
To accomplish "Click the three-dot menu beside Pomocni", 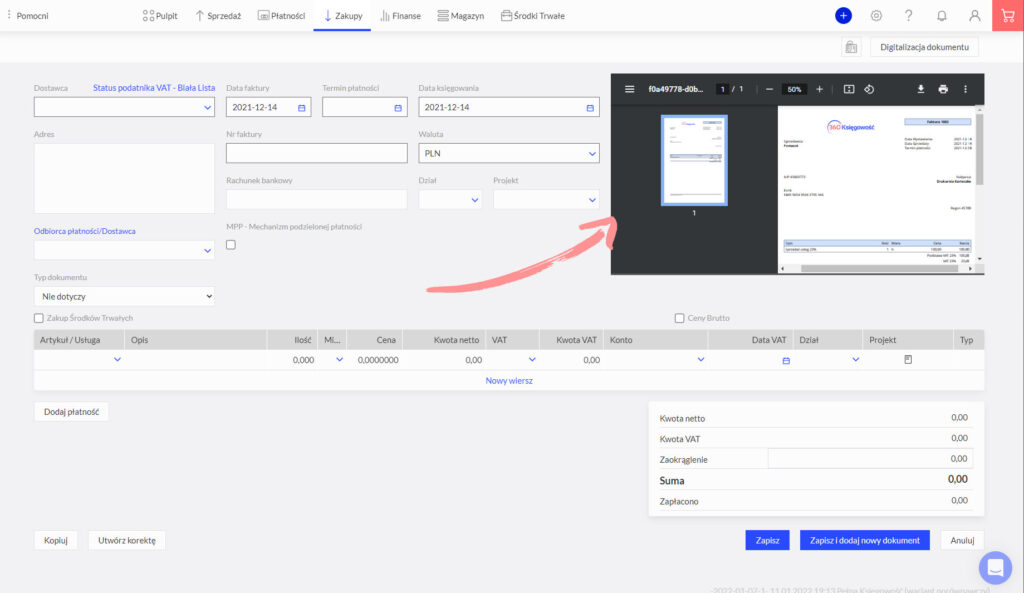I will [x=8, y=14].
